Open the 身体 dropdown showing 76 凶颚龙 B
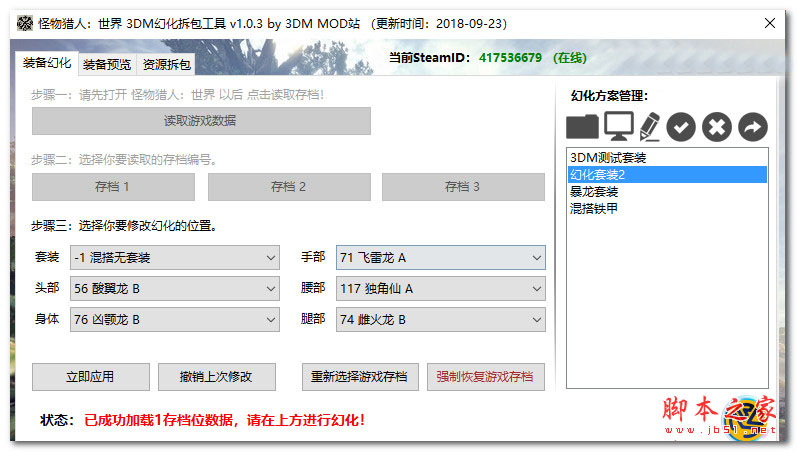 coord(175,320)
